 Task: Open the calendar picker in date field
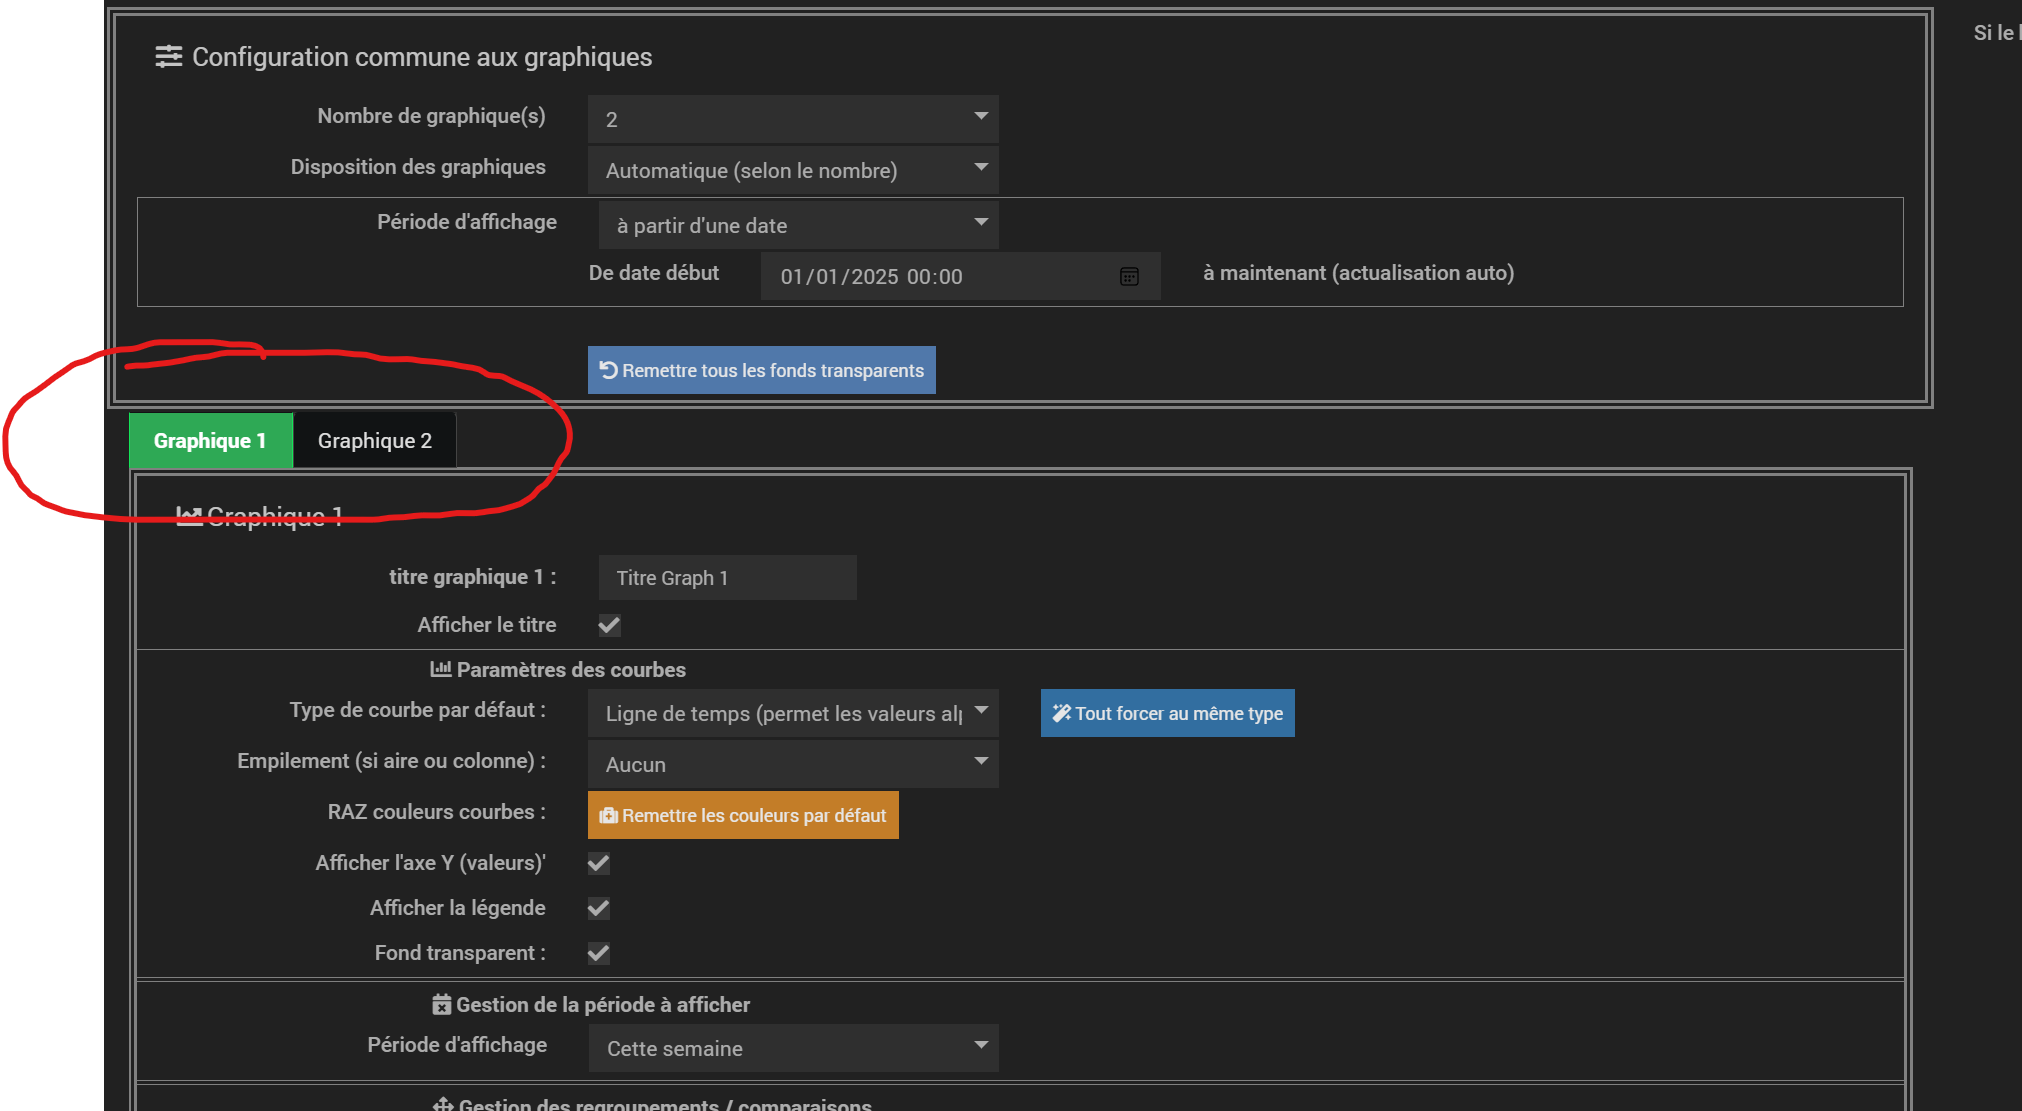tap(1129, 277)
